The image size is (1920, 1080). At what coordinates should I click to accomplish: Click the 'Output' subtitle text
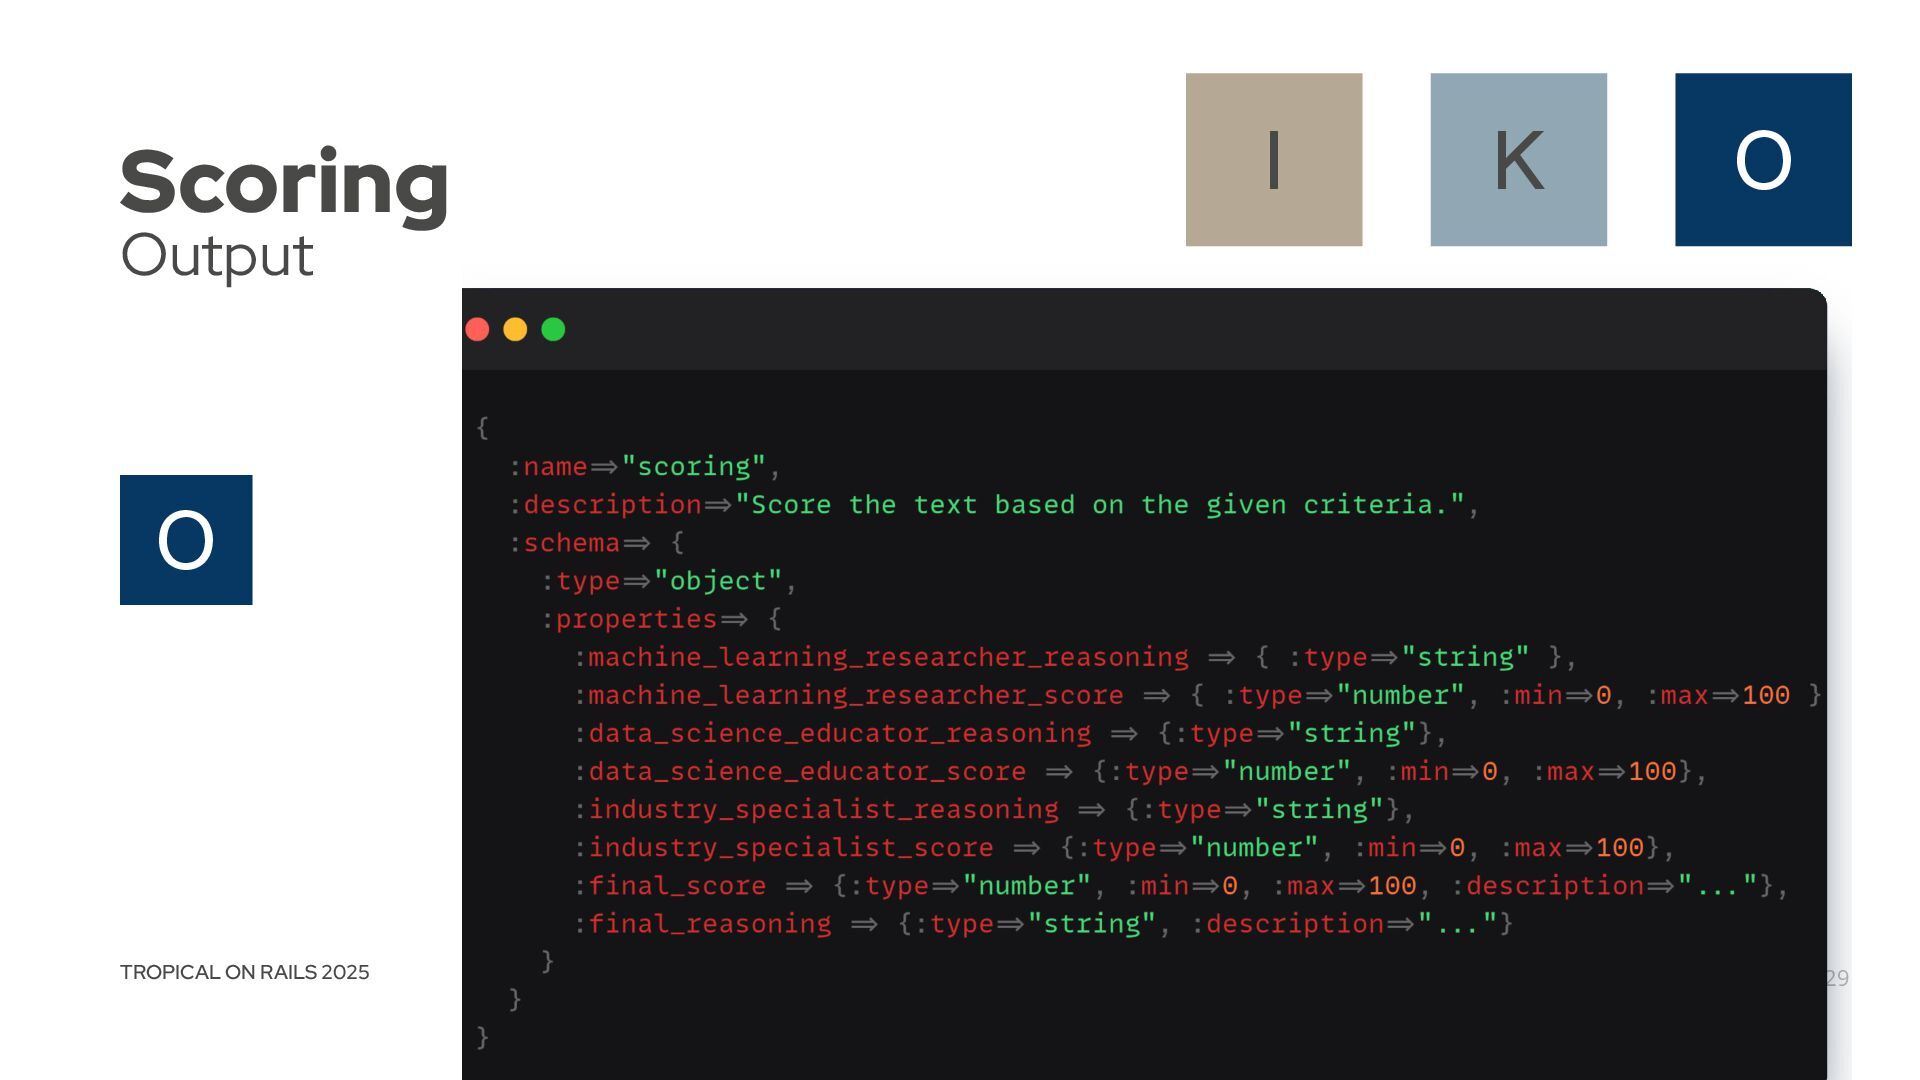(x=217, y=256)
